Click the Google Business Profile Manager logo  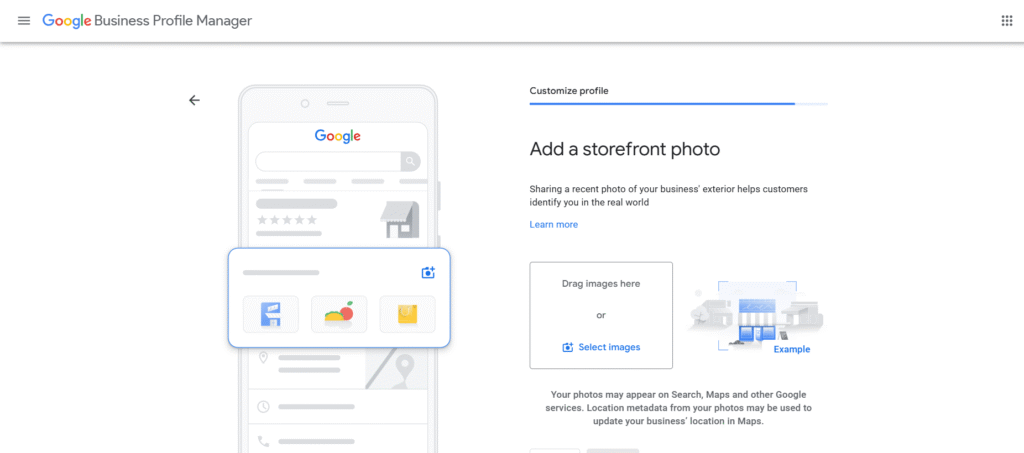[x=147, y=21]
